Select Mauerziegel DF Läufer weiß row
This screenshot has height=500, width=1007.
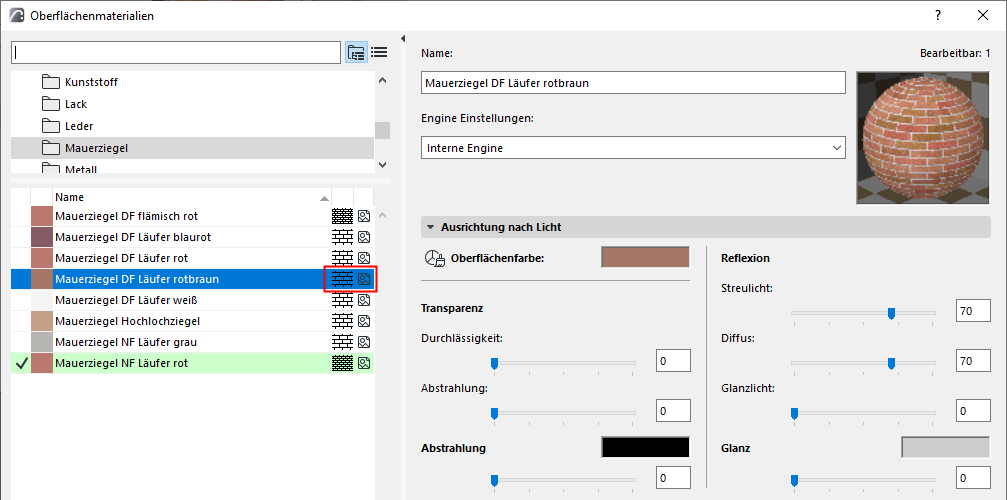point(192,300)
